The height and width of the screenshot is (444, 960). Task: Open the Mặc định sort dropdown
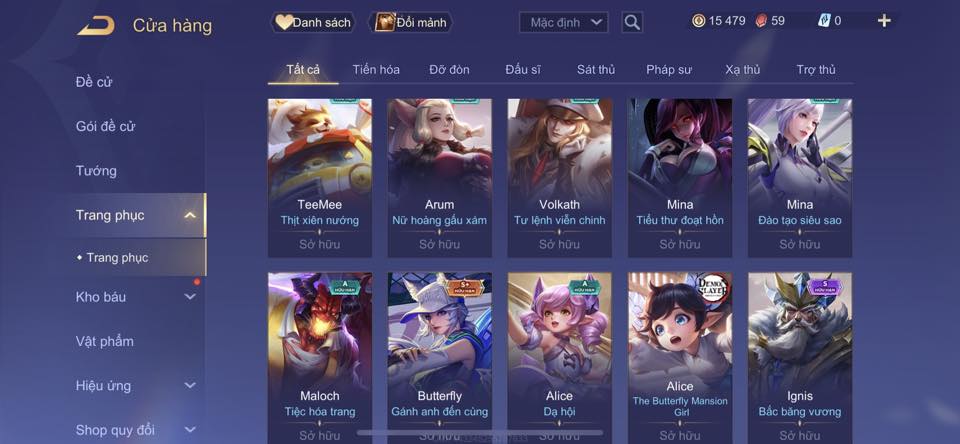point(563,23)
